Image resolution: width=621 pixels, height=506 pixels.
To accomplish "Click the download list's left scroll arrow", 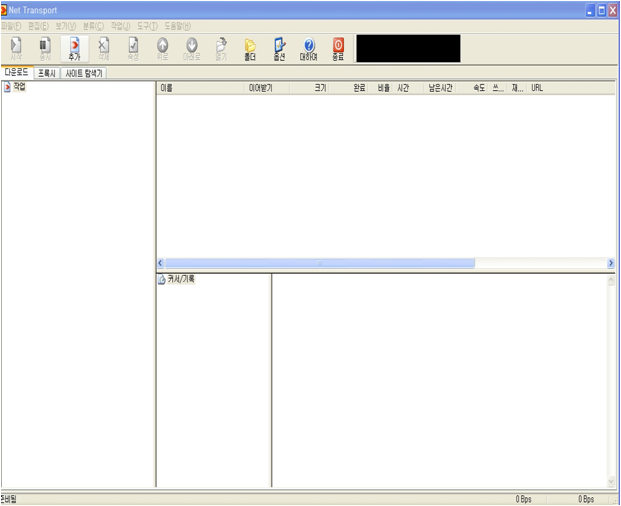I will [160, 263].
